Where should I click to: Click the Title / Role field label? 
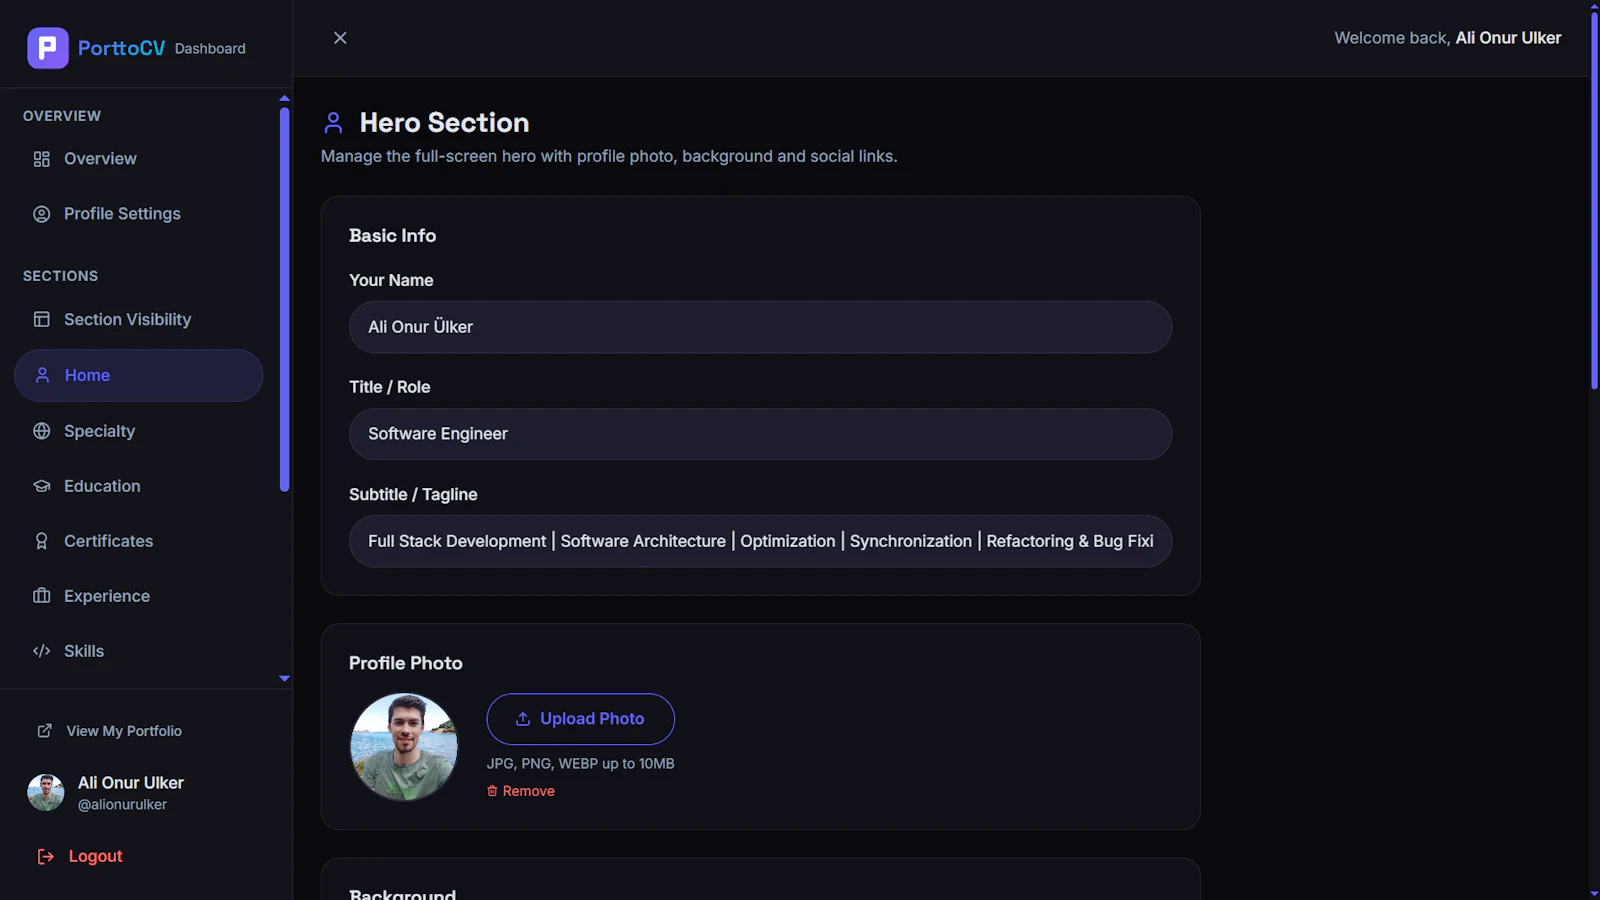pos(390,387)
